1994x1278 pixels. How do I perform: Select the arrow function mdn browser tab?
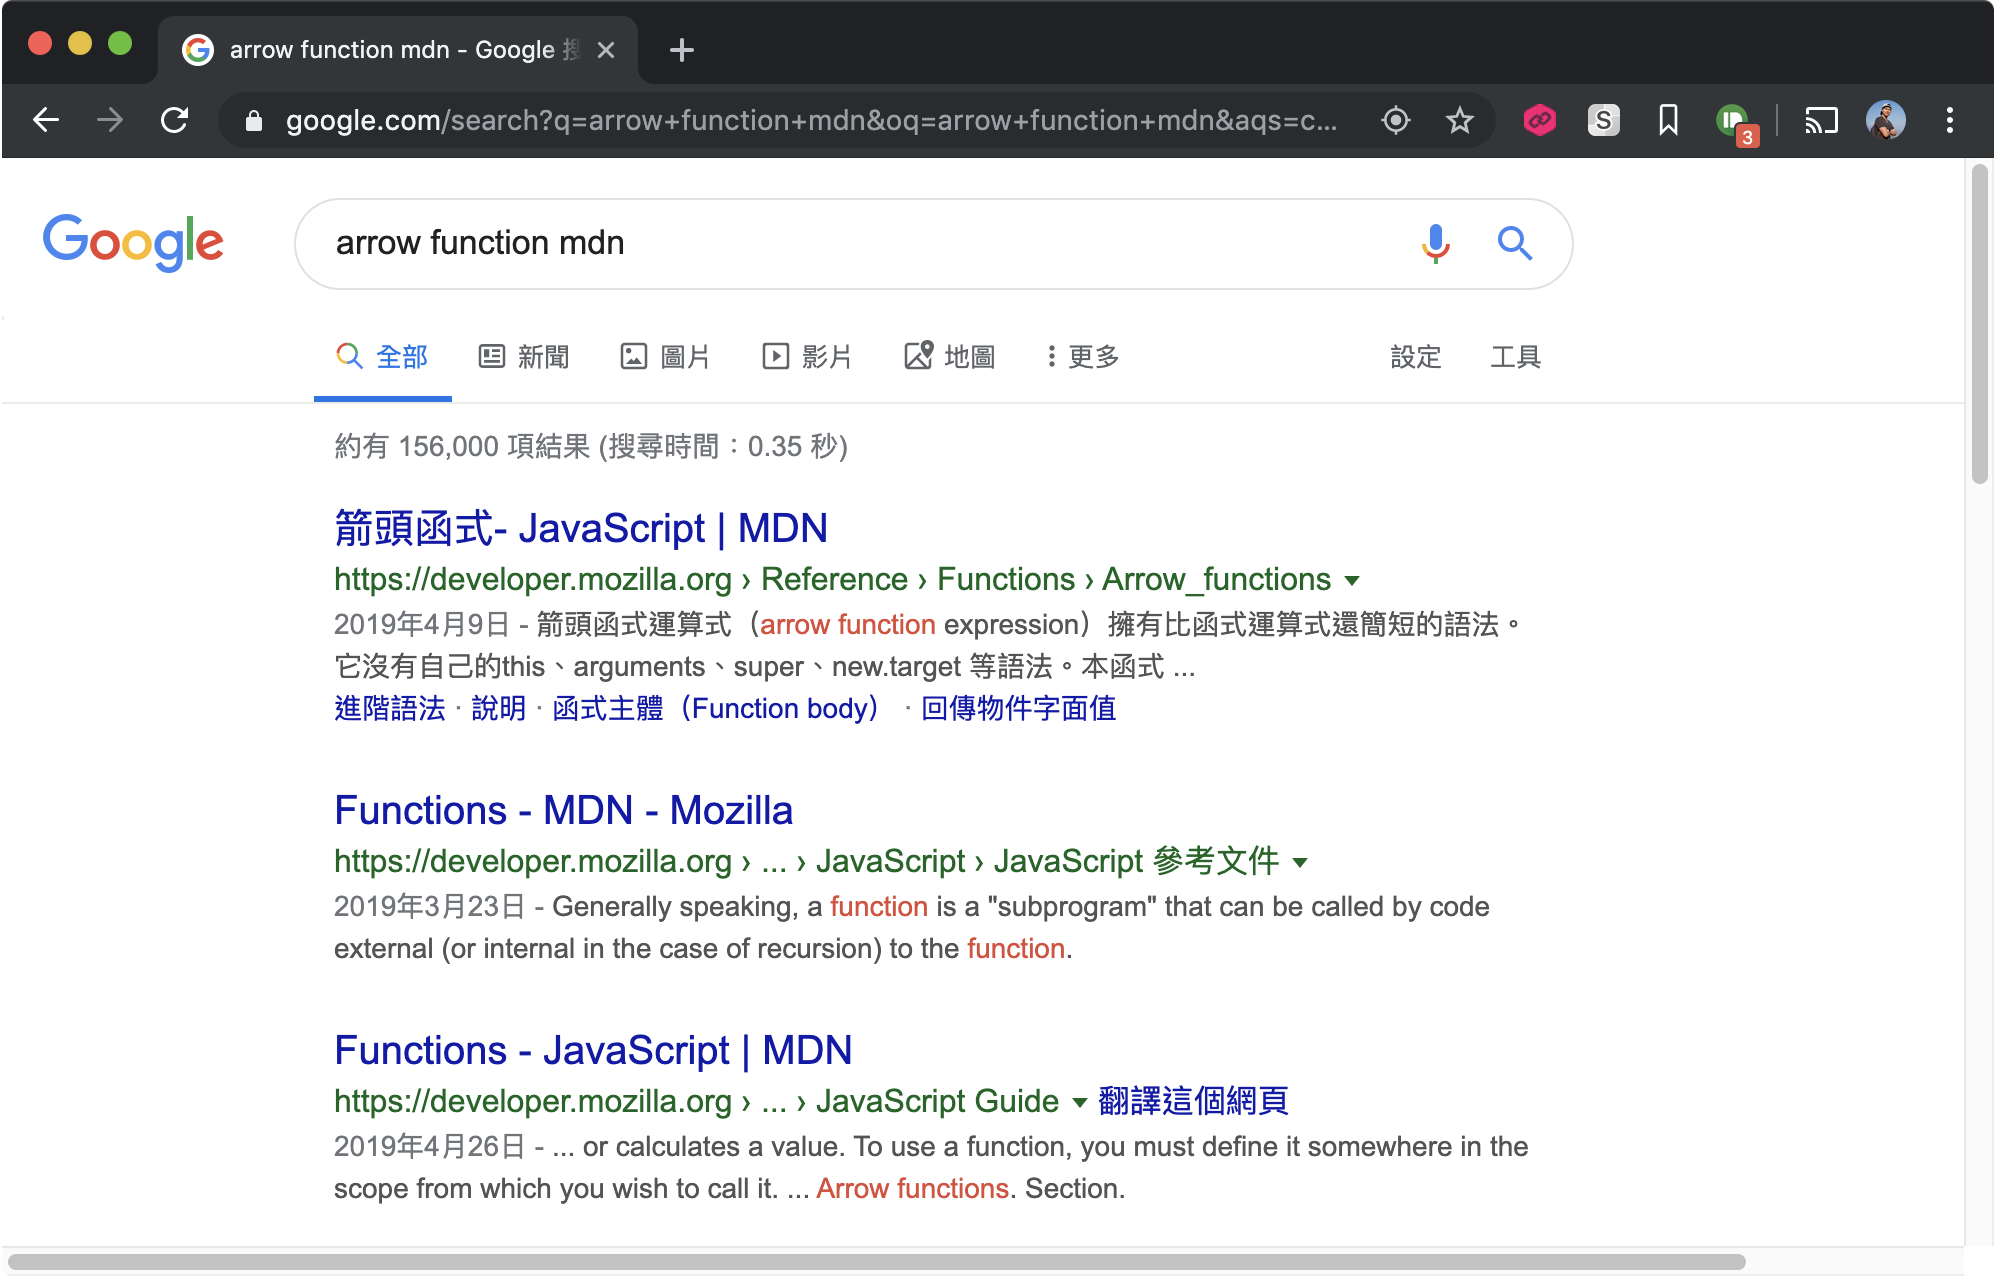[x=398, y=50]
